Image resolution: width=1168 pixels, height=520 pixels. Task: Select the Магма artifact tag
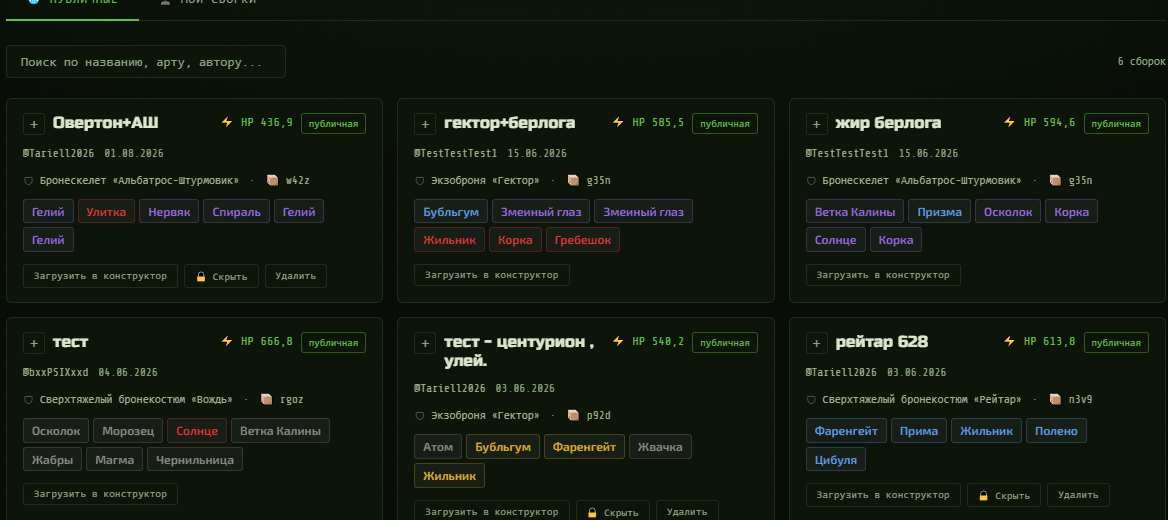(115, 460)
